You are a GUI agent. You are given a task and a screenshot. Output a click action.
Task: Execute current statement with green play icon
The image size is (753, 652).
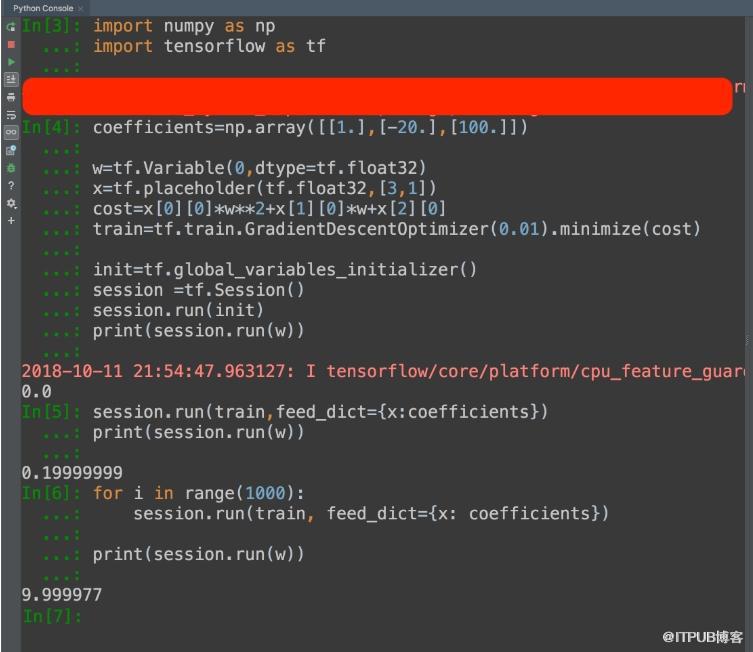[x=11, y=62]
